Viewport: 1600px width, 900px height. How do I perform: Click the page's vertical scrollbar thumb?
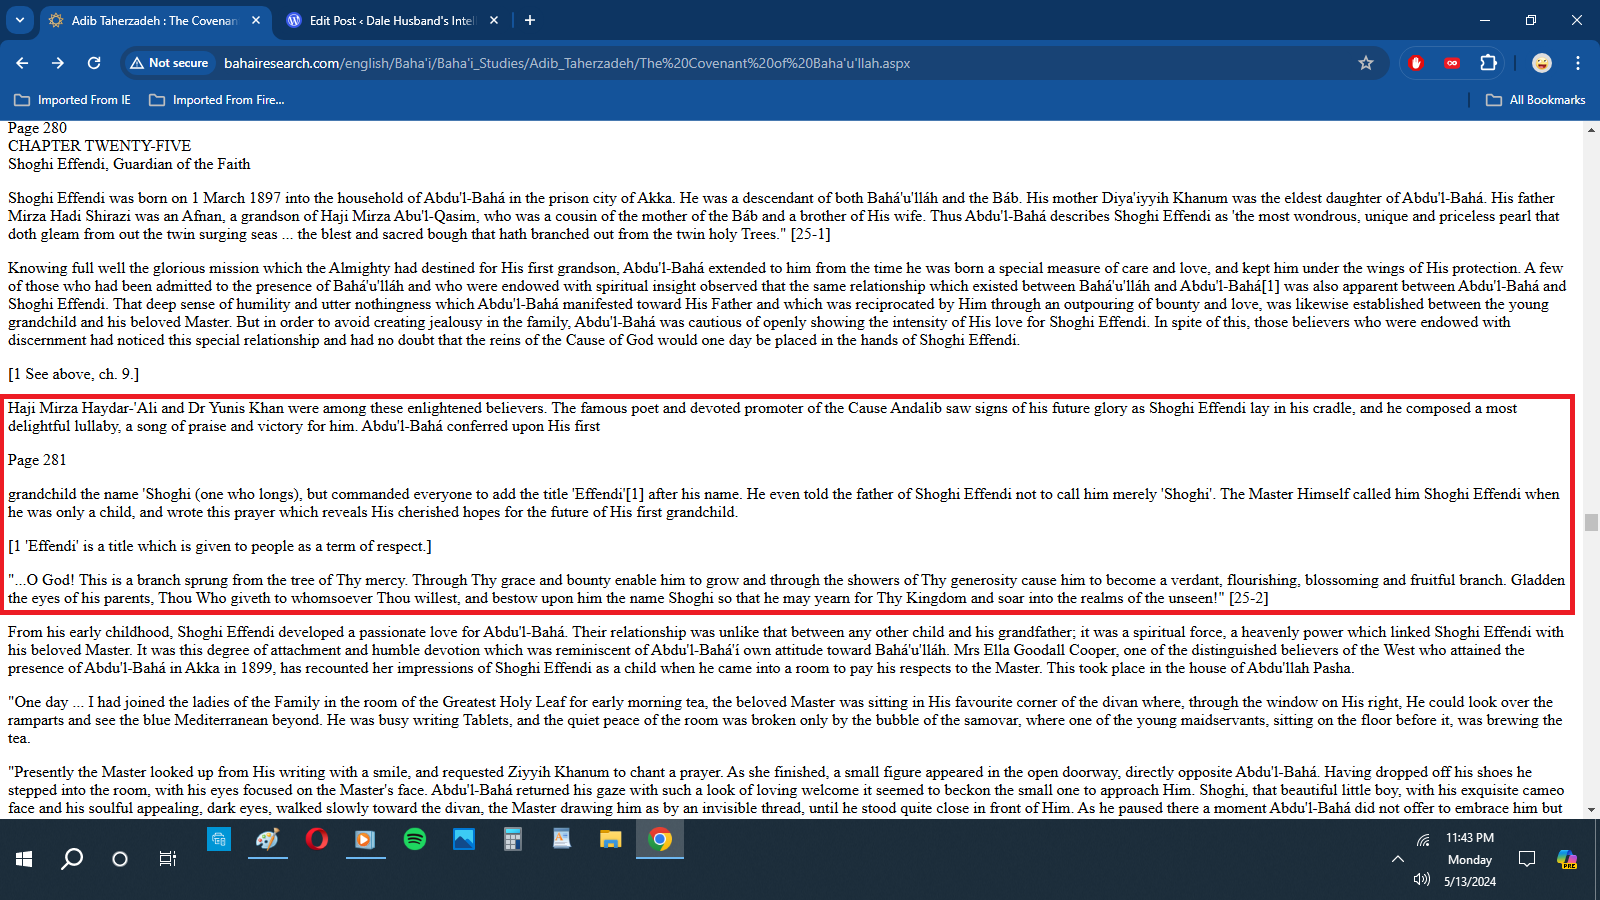[1591, 522]
